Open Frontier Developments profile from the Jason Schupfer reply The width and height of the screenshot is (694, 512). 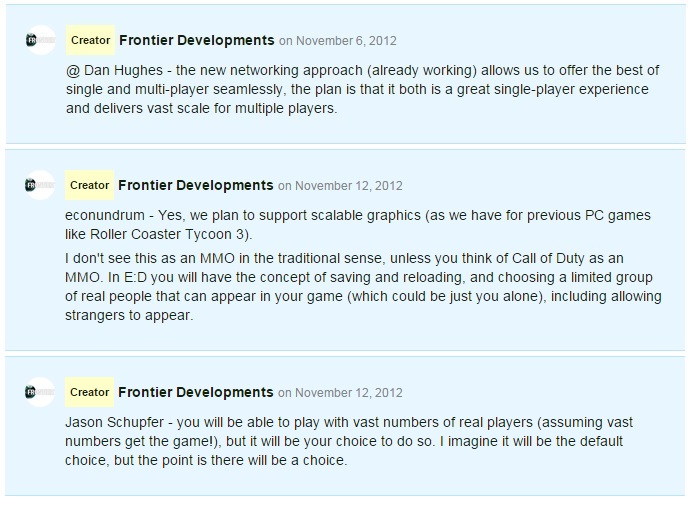coord(196,392)
